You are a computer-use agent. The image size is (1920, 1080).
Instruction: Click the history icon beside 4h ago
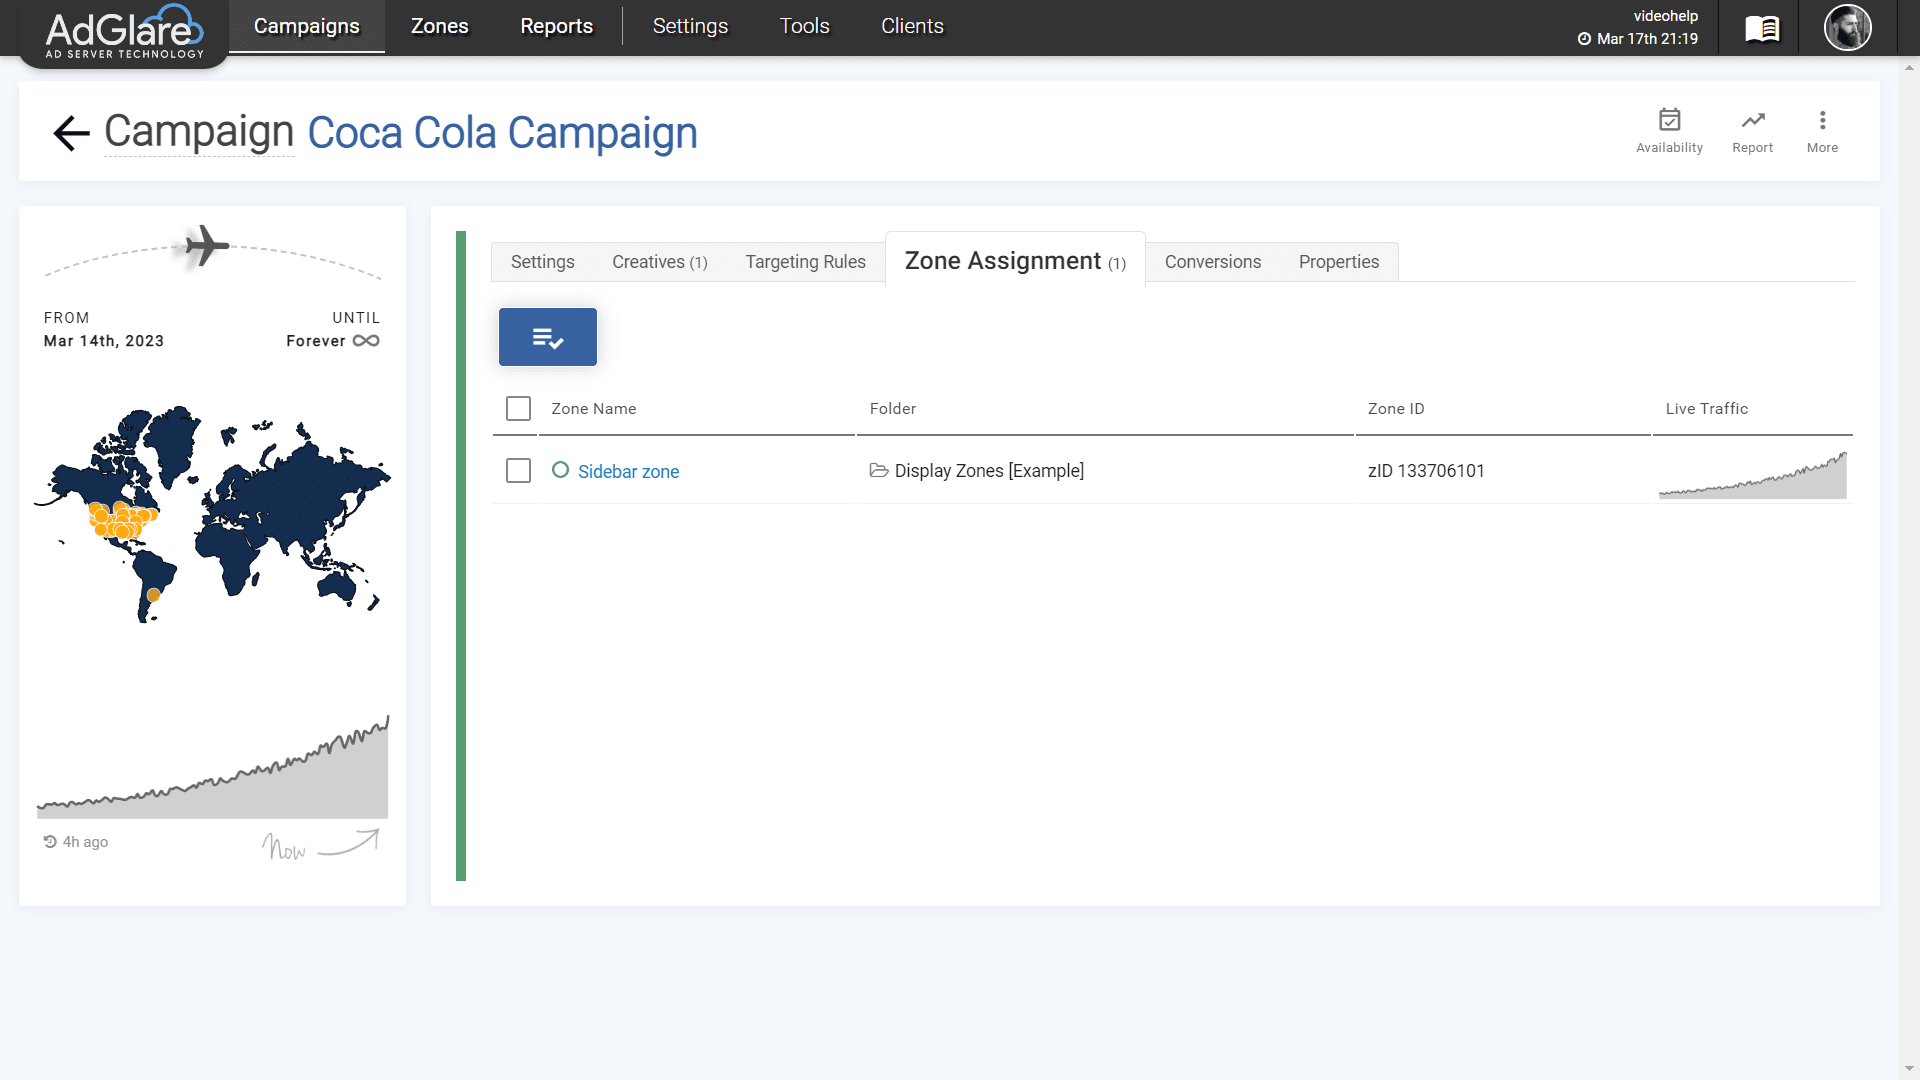tap(50, 842)
